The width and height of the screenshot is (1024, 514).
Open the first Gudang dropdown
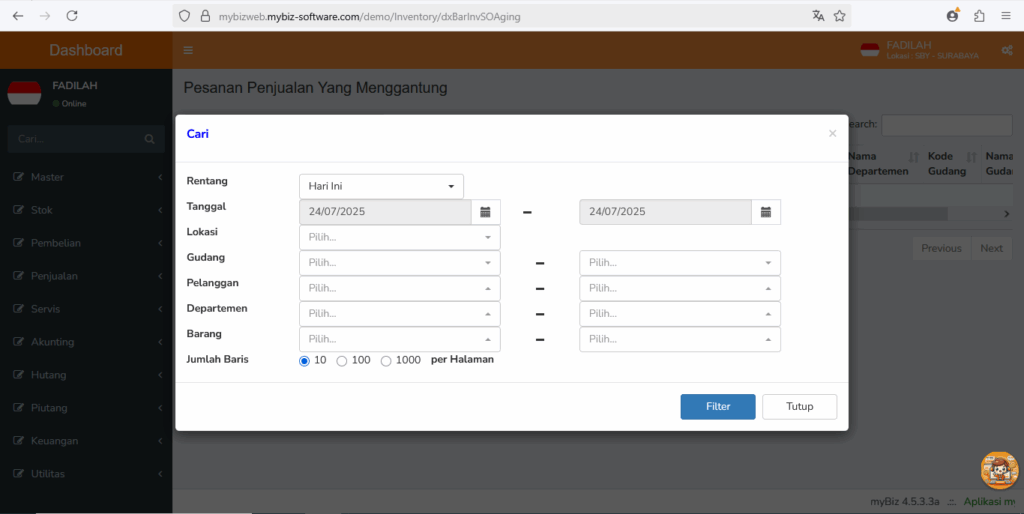tap(400, 263)
